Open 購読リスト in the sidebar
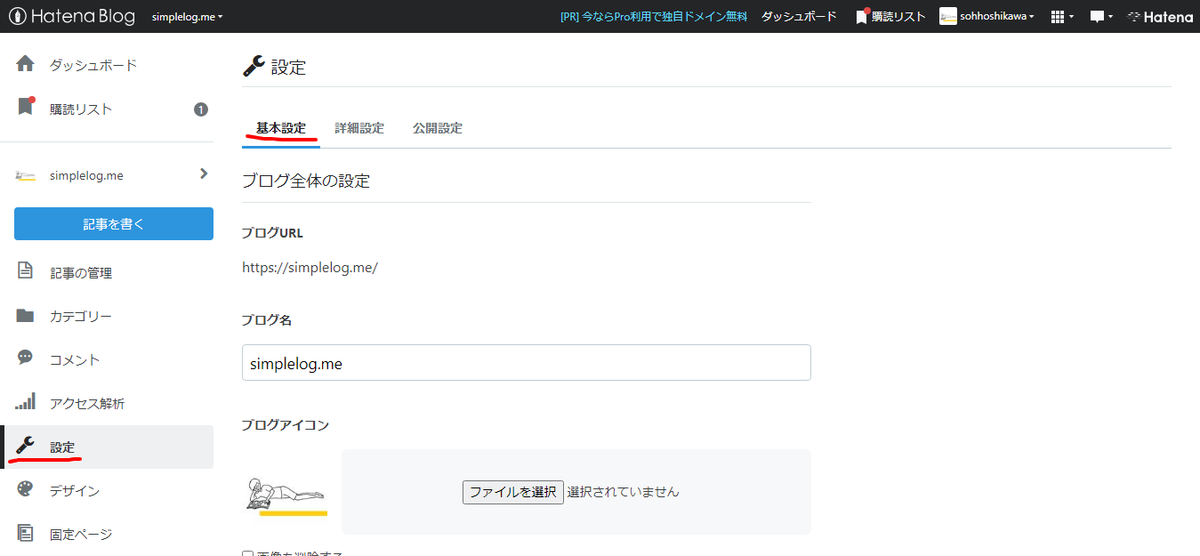The width and height of the screenshot is (1200, 556). pyautogui.click(x=81, y=109)
